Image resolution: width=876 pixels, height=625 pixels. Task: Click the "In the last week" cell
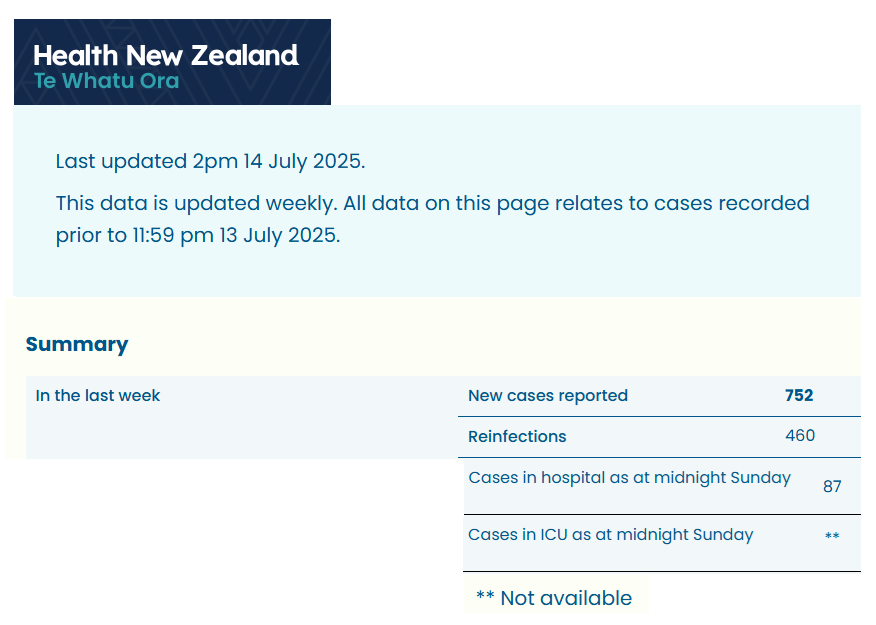[x=98, y=395]
